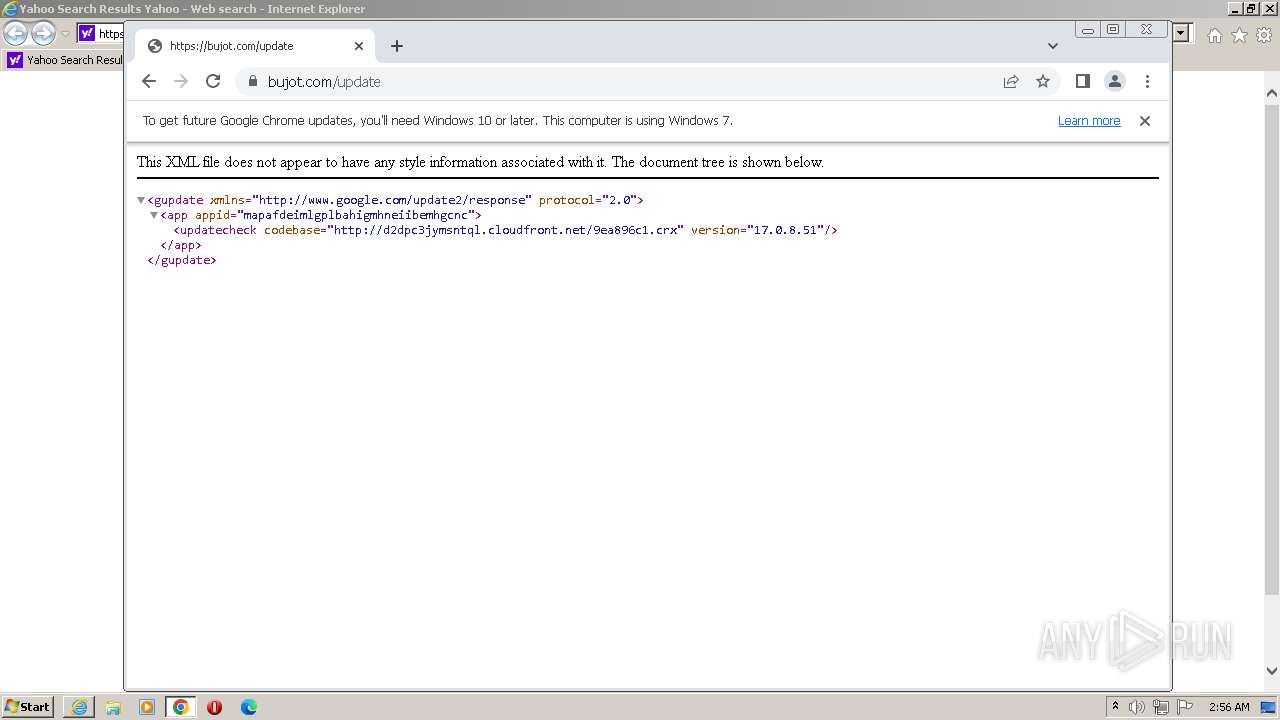Show hidden system tray icons
The height and width of the screenshot is (720, 1280).
click(x=1116, y=707)
